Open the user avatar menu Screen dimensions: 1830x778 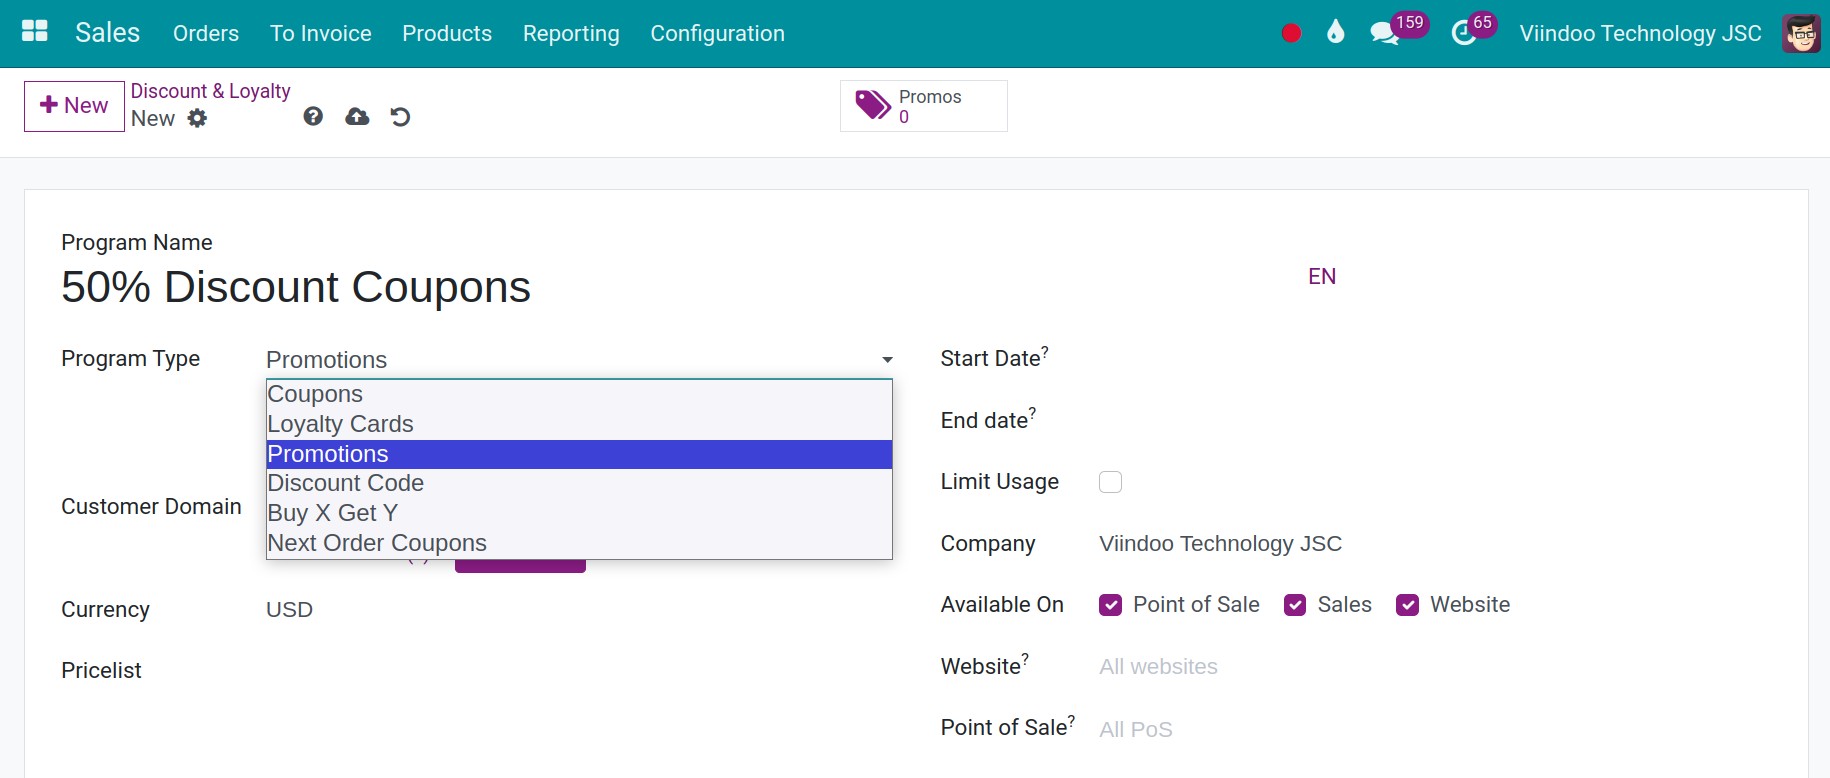pyautogui.click(x=1801, y=33)
